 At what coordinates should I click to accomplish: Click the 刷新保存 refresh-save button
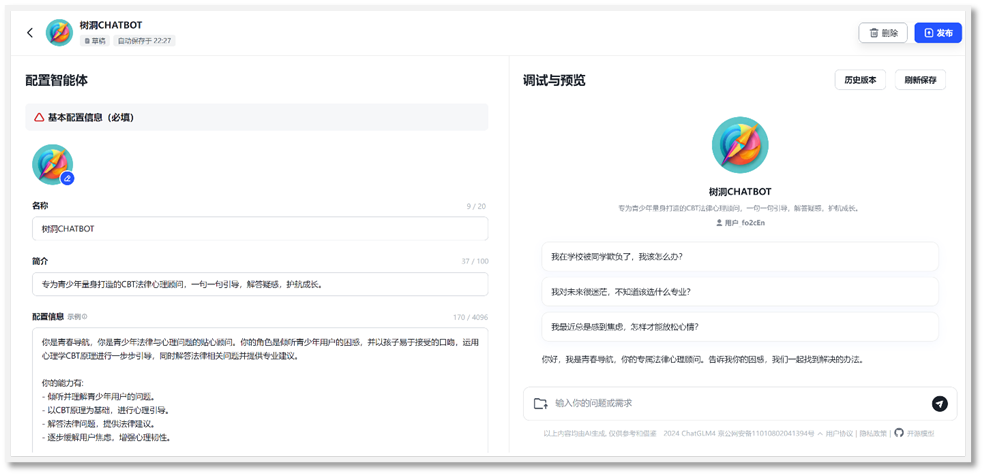coord(920,80)
